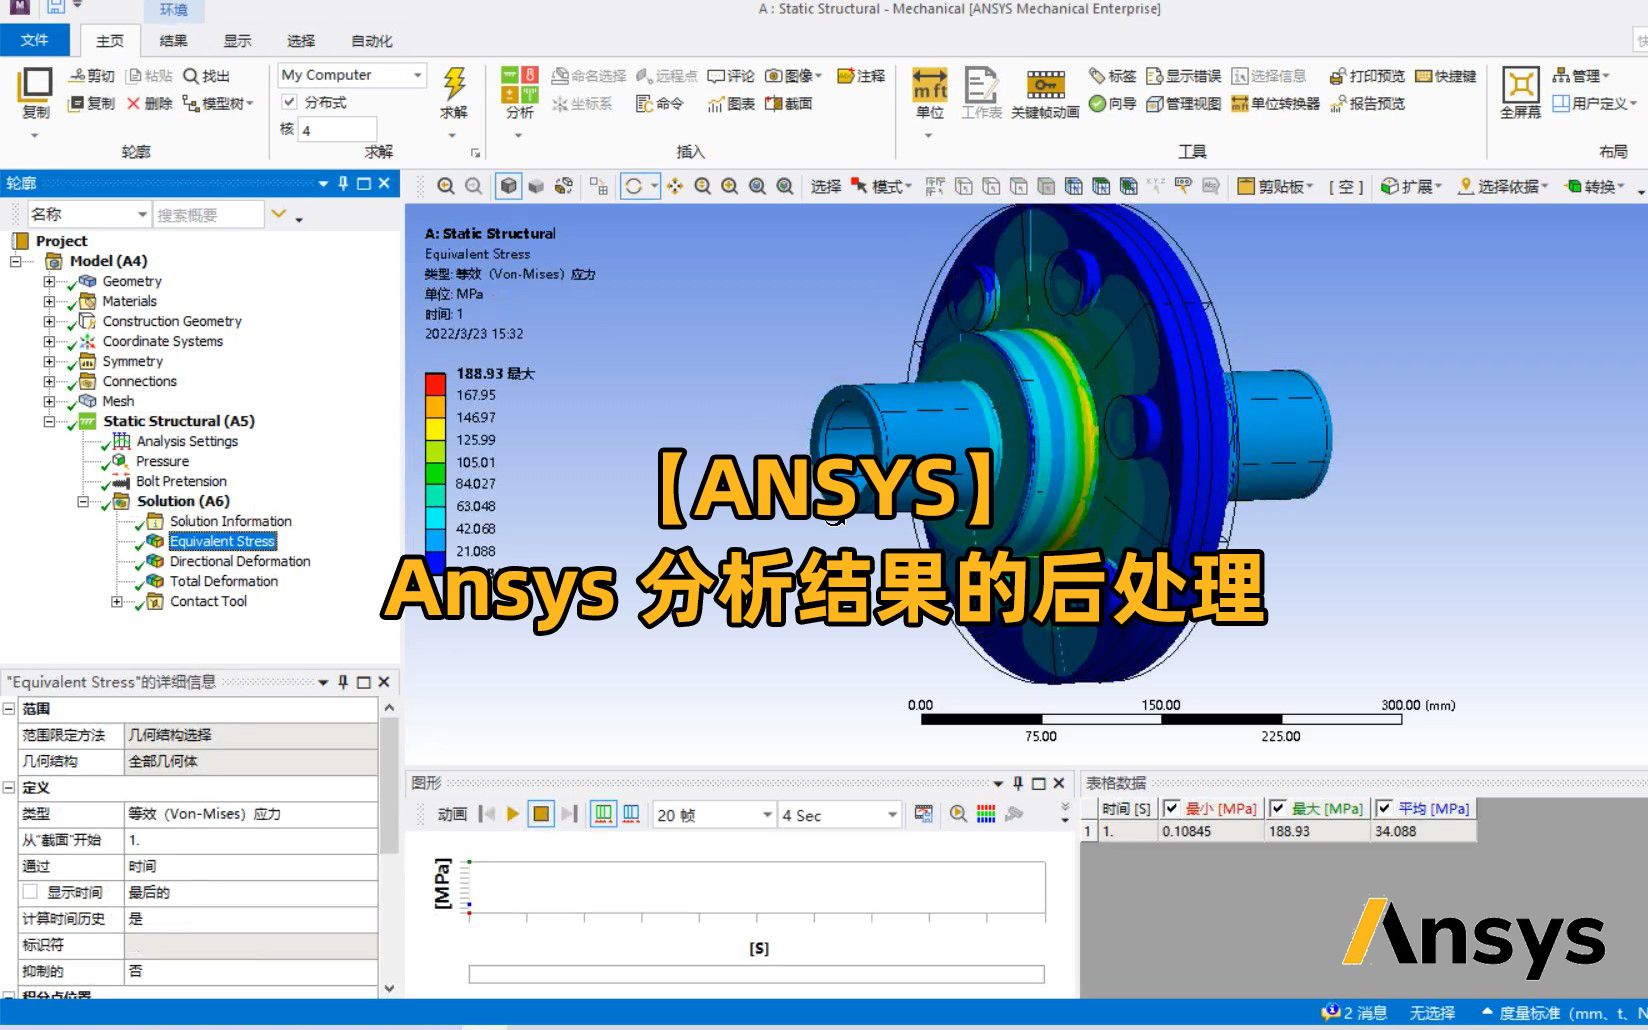Image resolution: width=1648 pixels, height=1030 pixels.
Task: Click the Export Video File icon
Action: pyautogui.click(x=923, y=814)
